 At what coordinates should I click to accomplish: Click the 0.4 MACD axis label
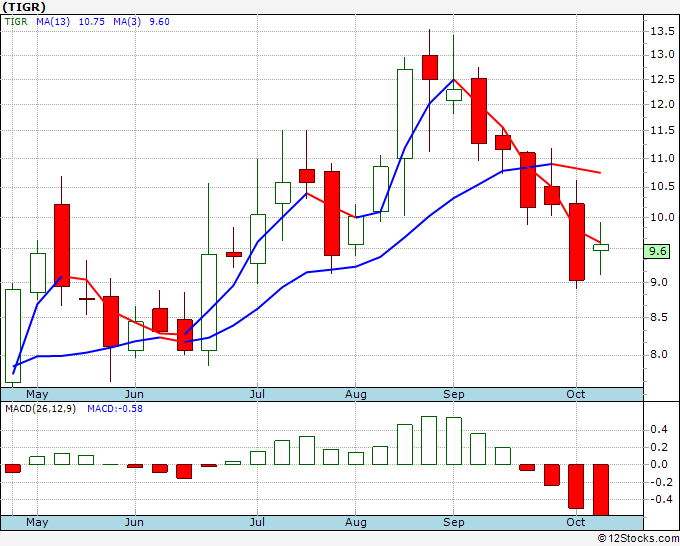point(659,429)
